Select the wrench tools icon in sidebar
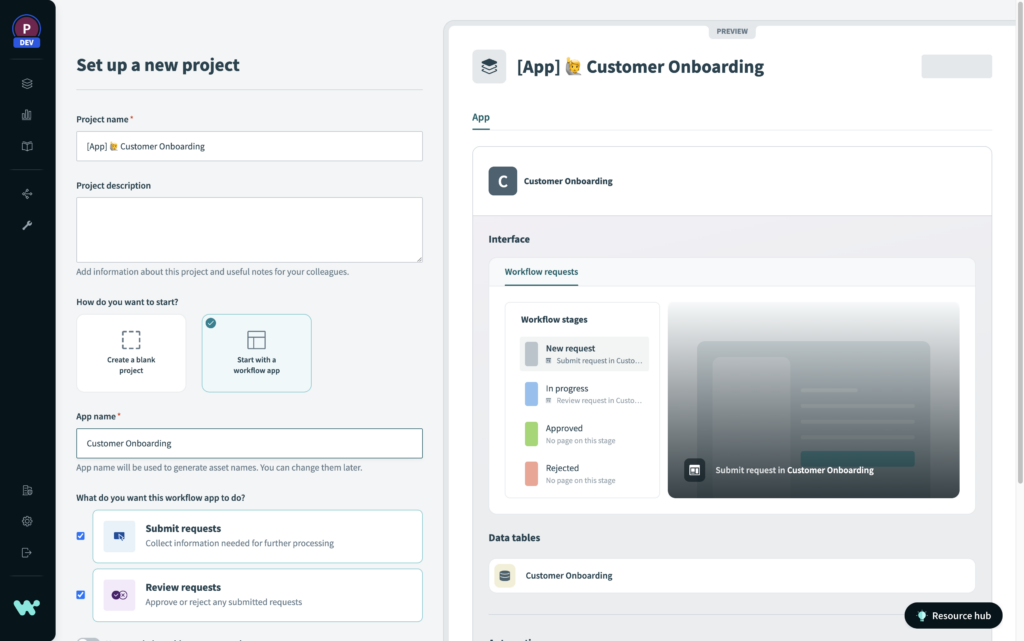 (x=26, y=225)
